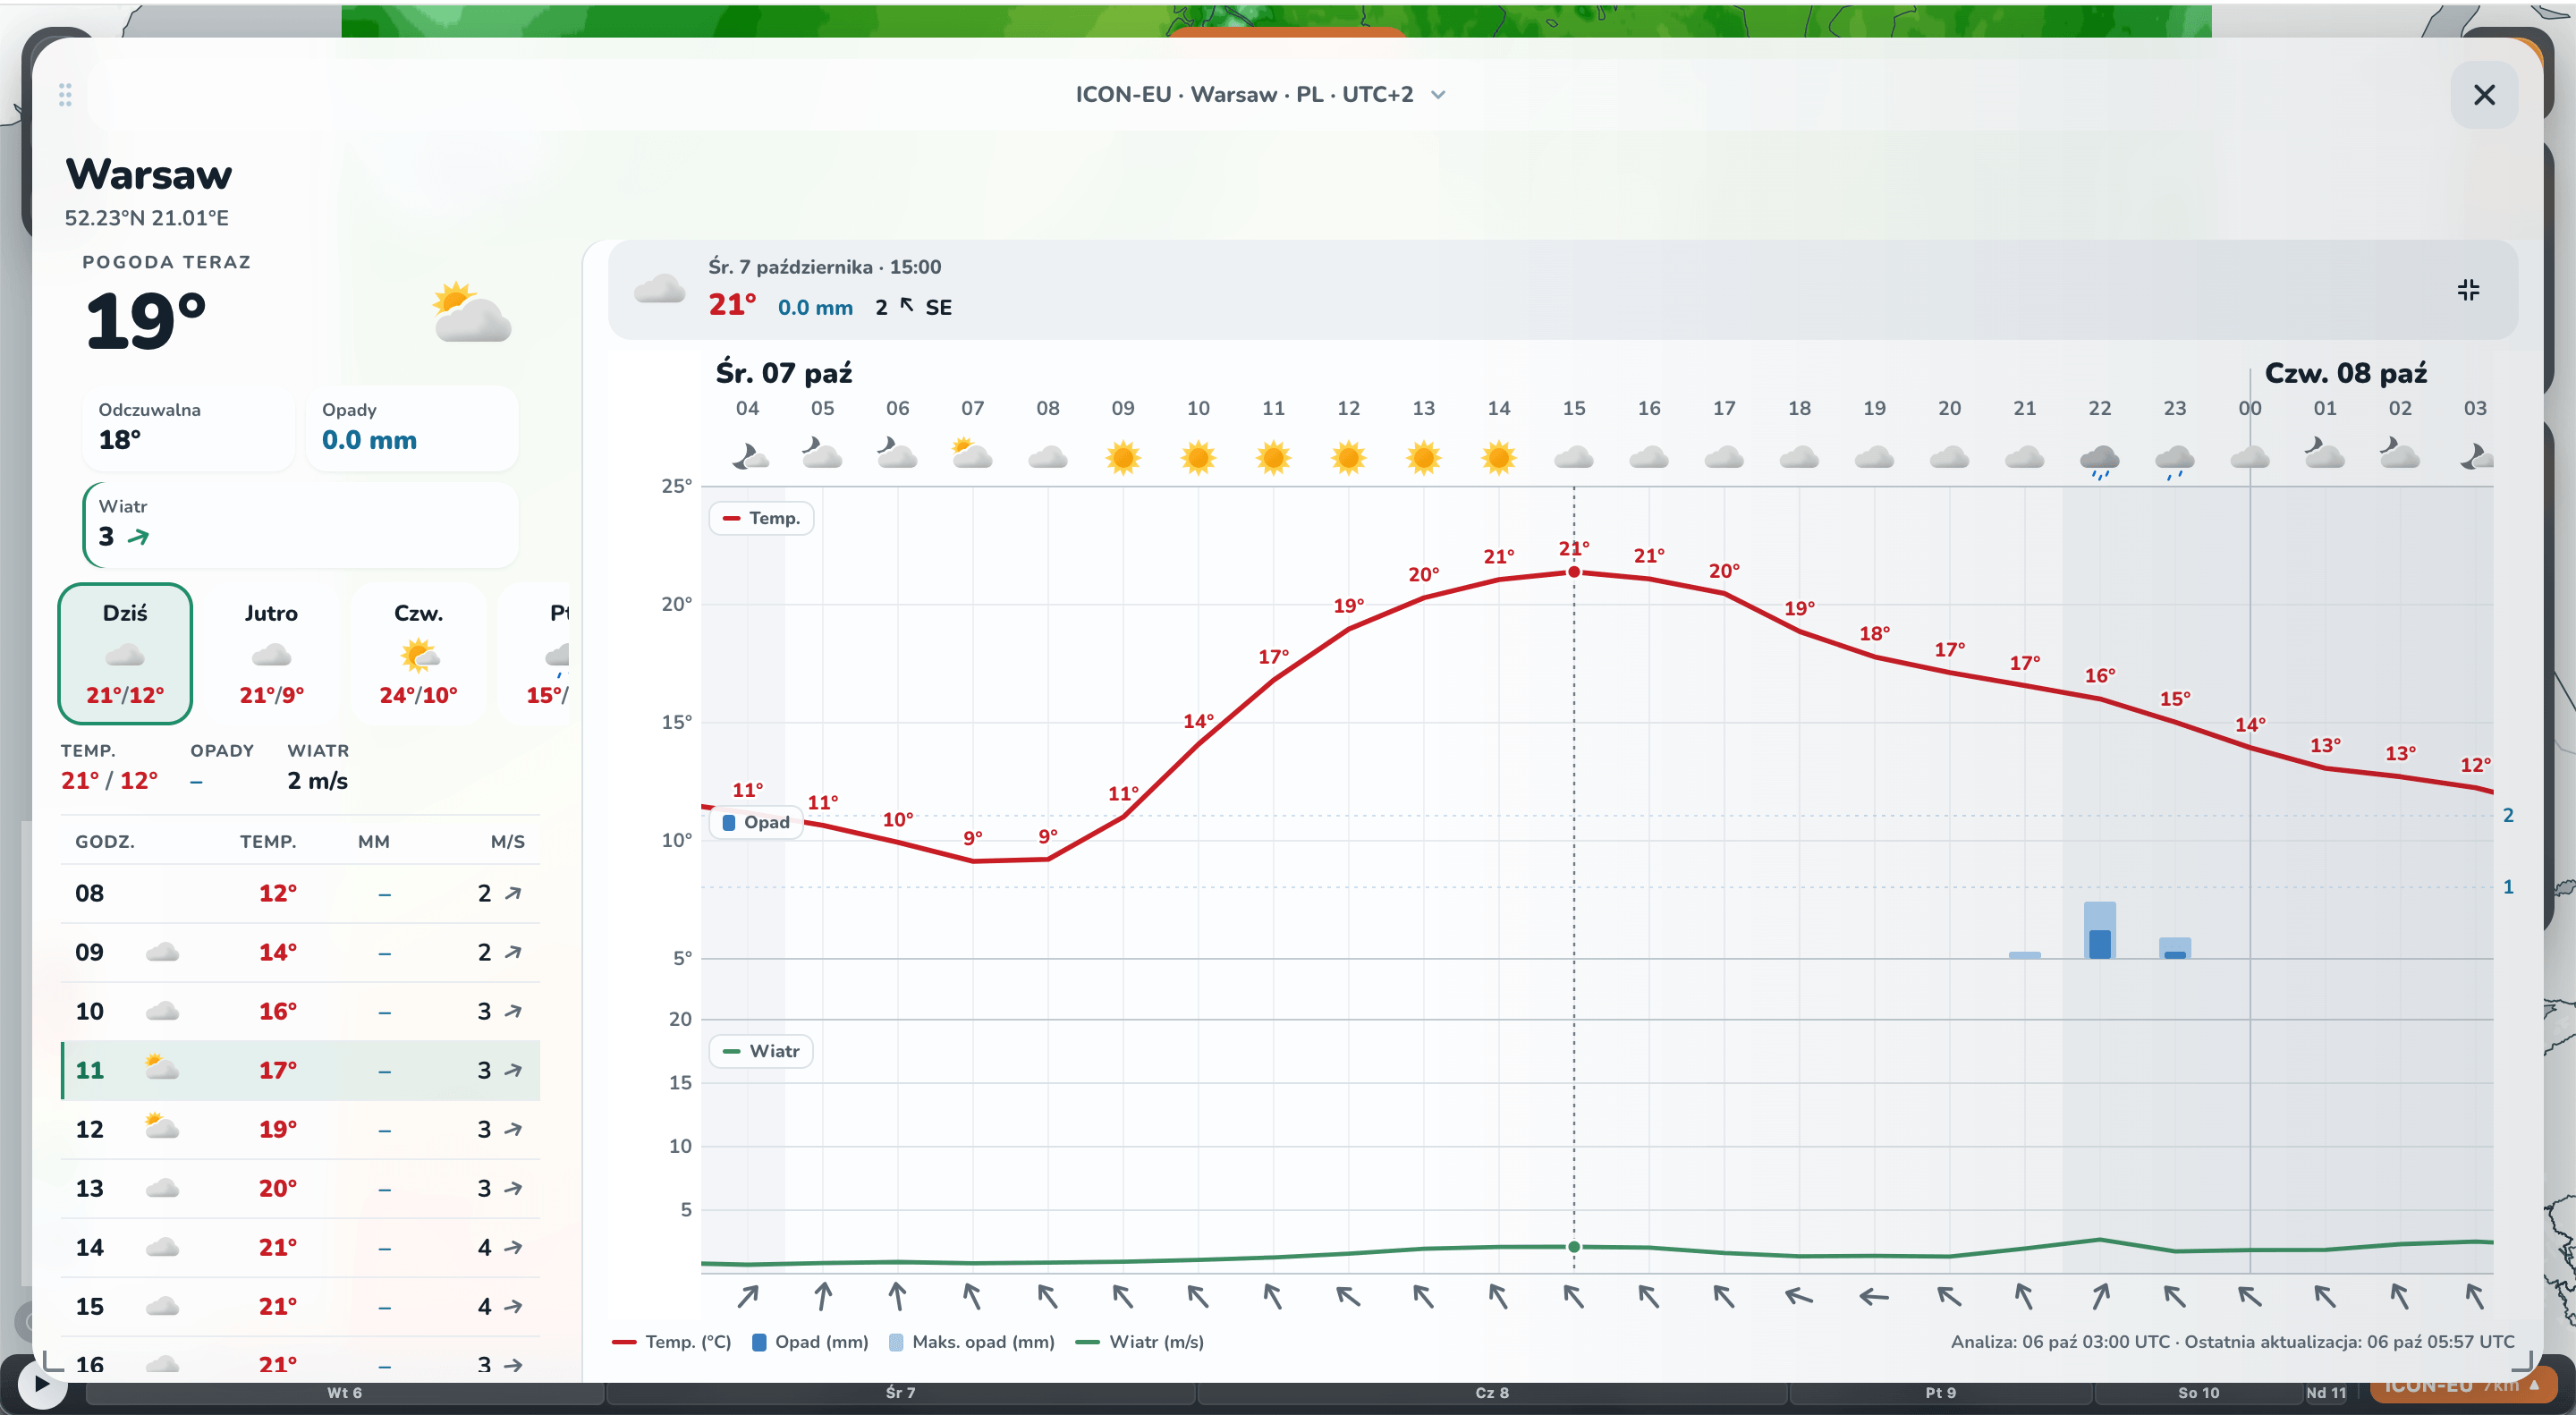
Task: Click the sunny icon at hour 14
Action: pyautogui.click(x=1499, y=458)
